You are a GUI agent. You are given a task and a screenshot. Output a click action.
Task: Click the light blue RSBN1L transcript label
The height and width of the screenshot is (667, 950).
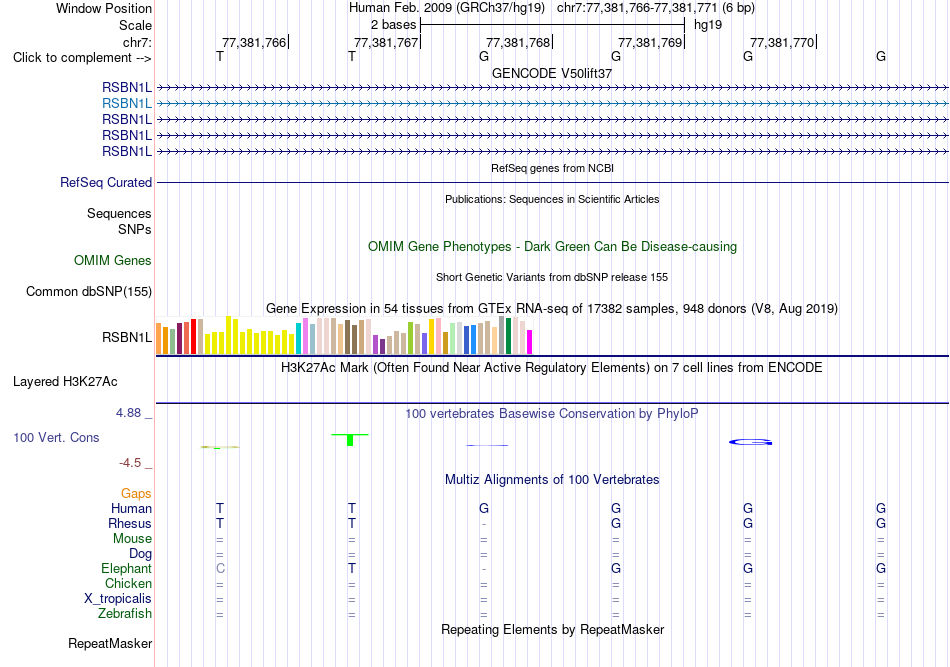click(127, 104)
